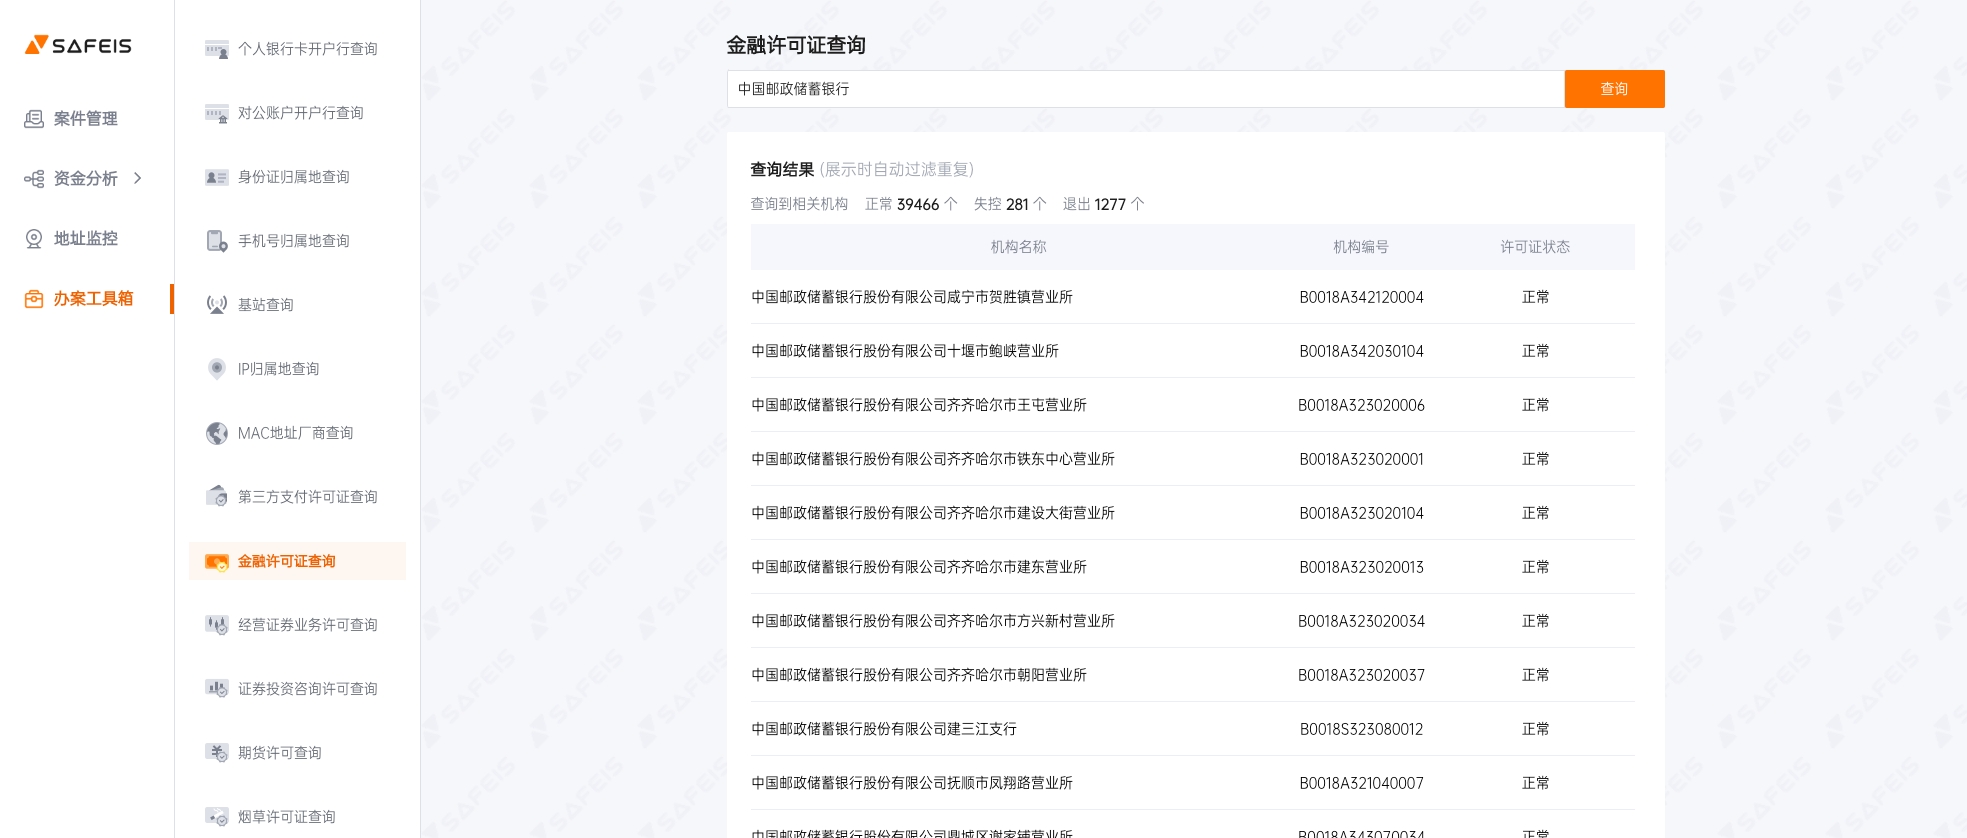The image size is (1967, 838).
Task: Click the 烟草许可证查询 icon
Action: point(217,817)
